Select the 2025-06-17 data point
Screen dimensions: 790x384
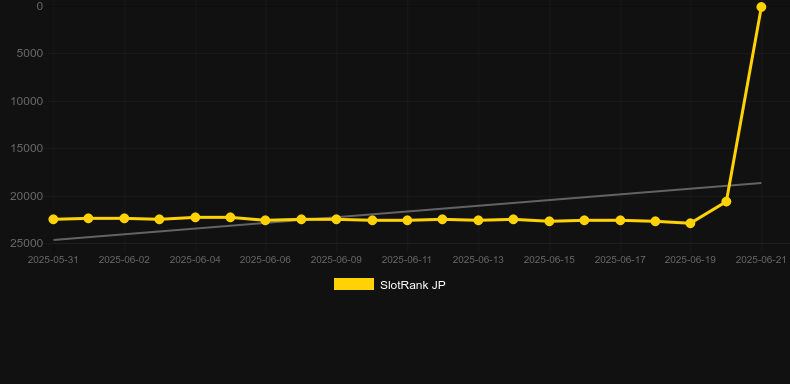click(620, 220)
